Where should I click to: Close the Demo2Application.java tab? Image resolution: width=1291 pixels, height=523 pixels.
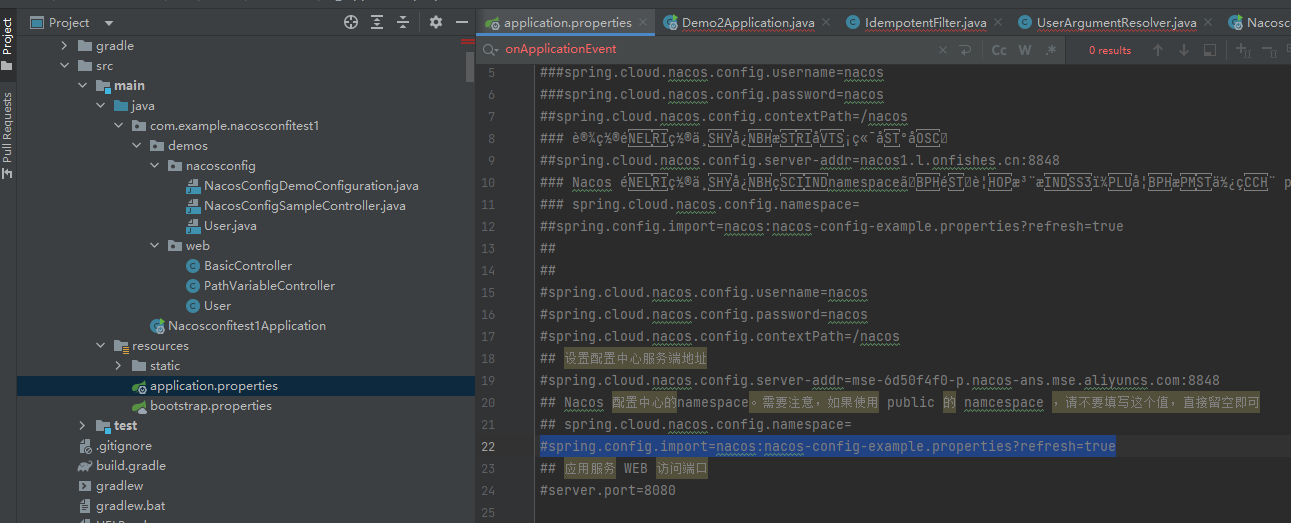point(827,23)
